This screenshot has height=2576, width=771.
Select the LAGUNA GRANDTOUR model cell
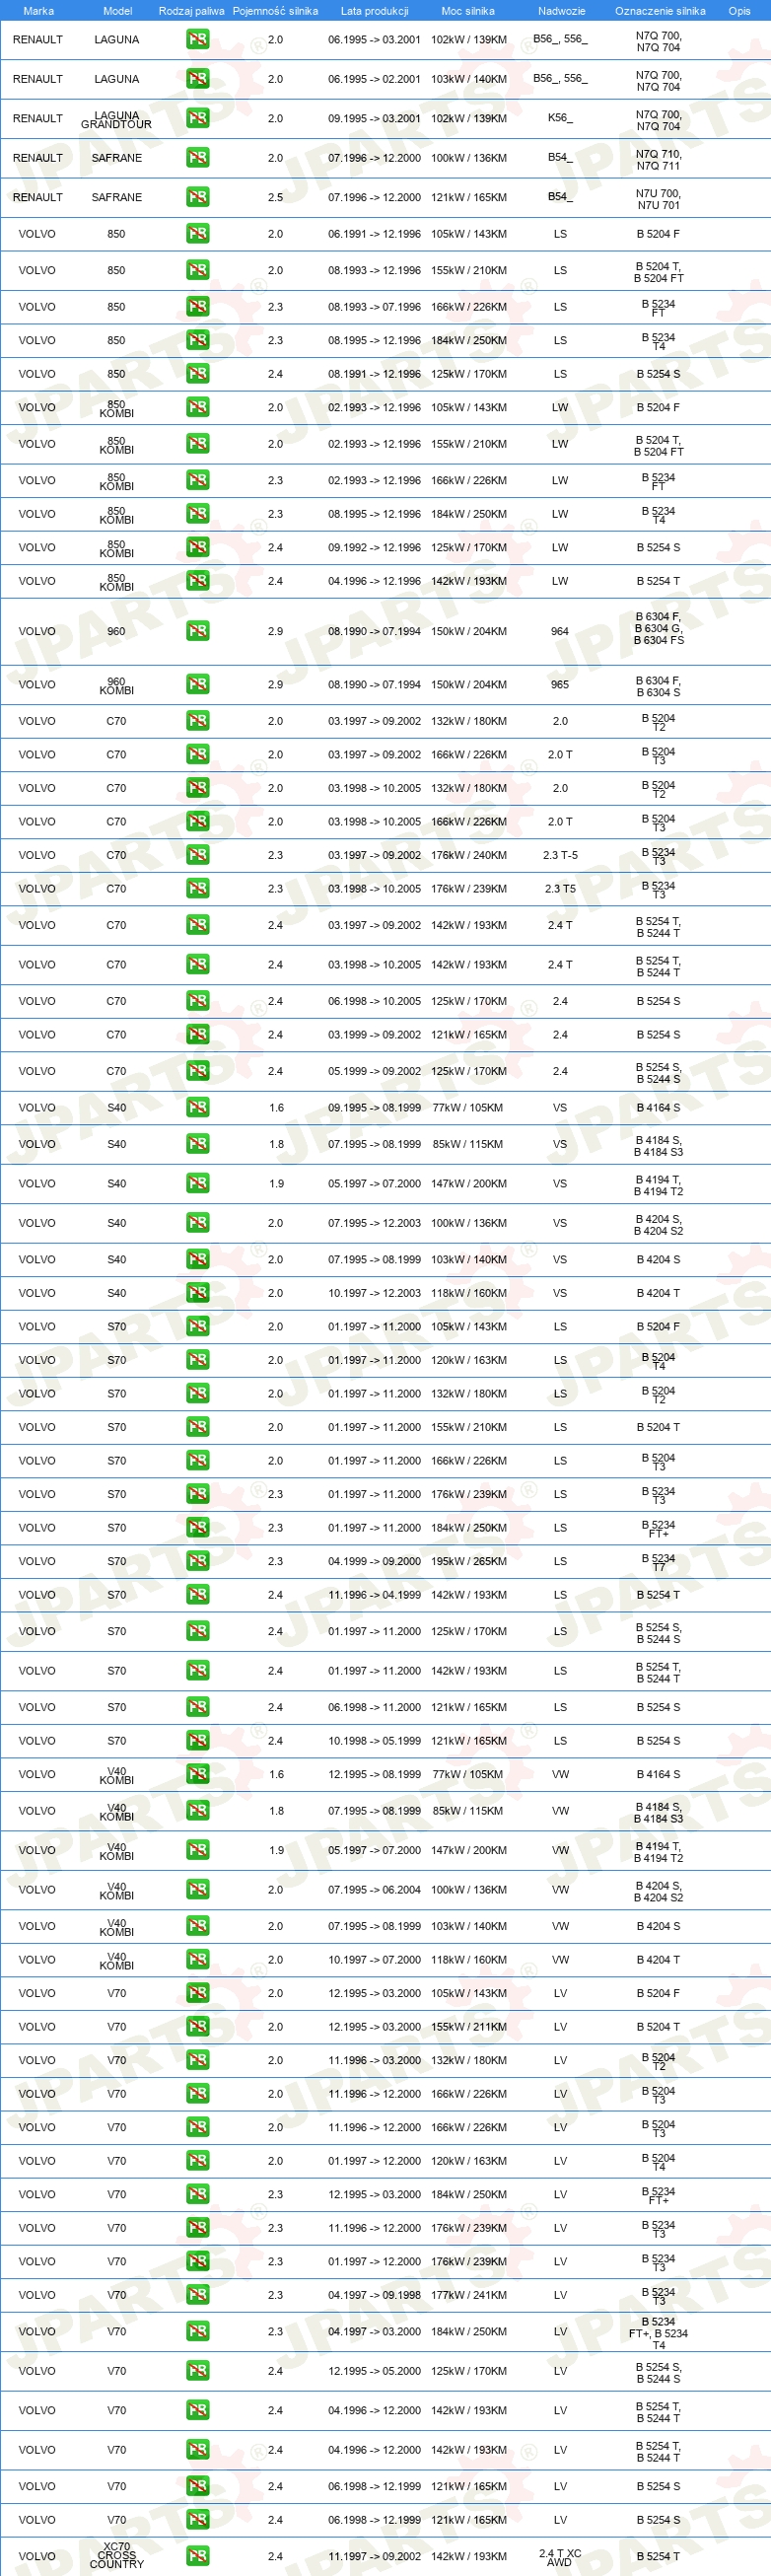point(116,120)
